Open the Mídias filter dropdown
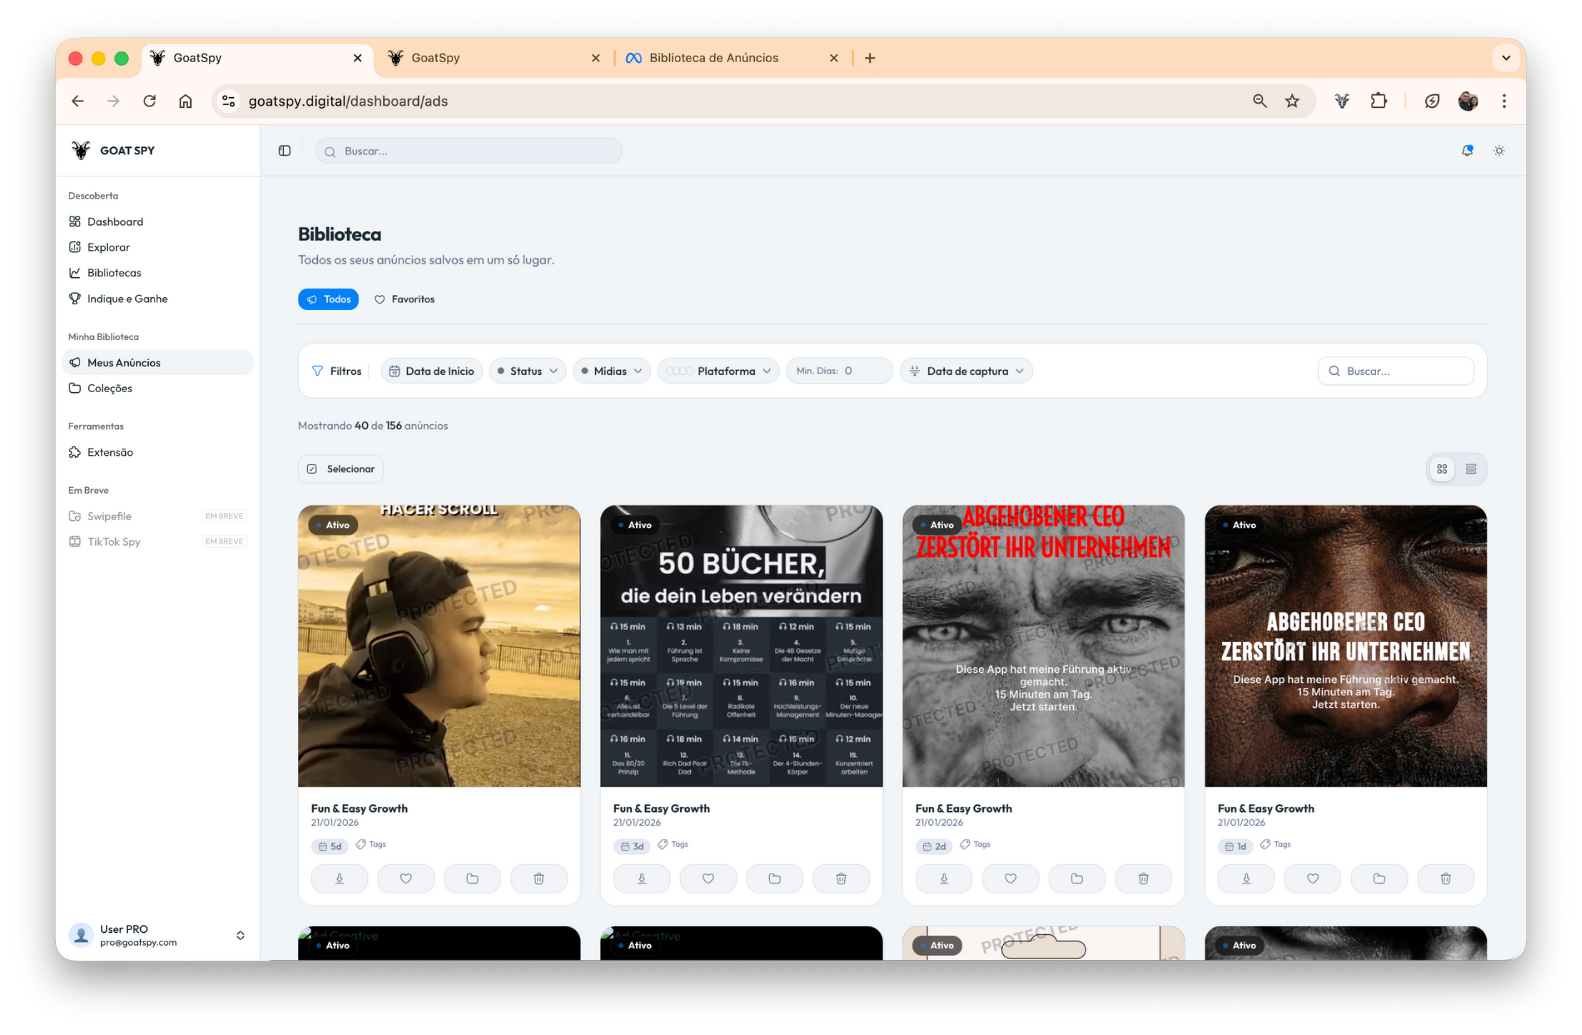Image resolution: width=1582 pixels, height=1035 pixels. 611,371
